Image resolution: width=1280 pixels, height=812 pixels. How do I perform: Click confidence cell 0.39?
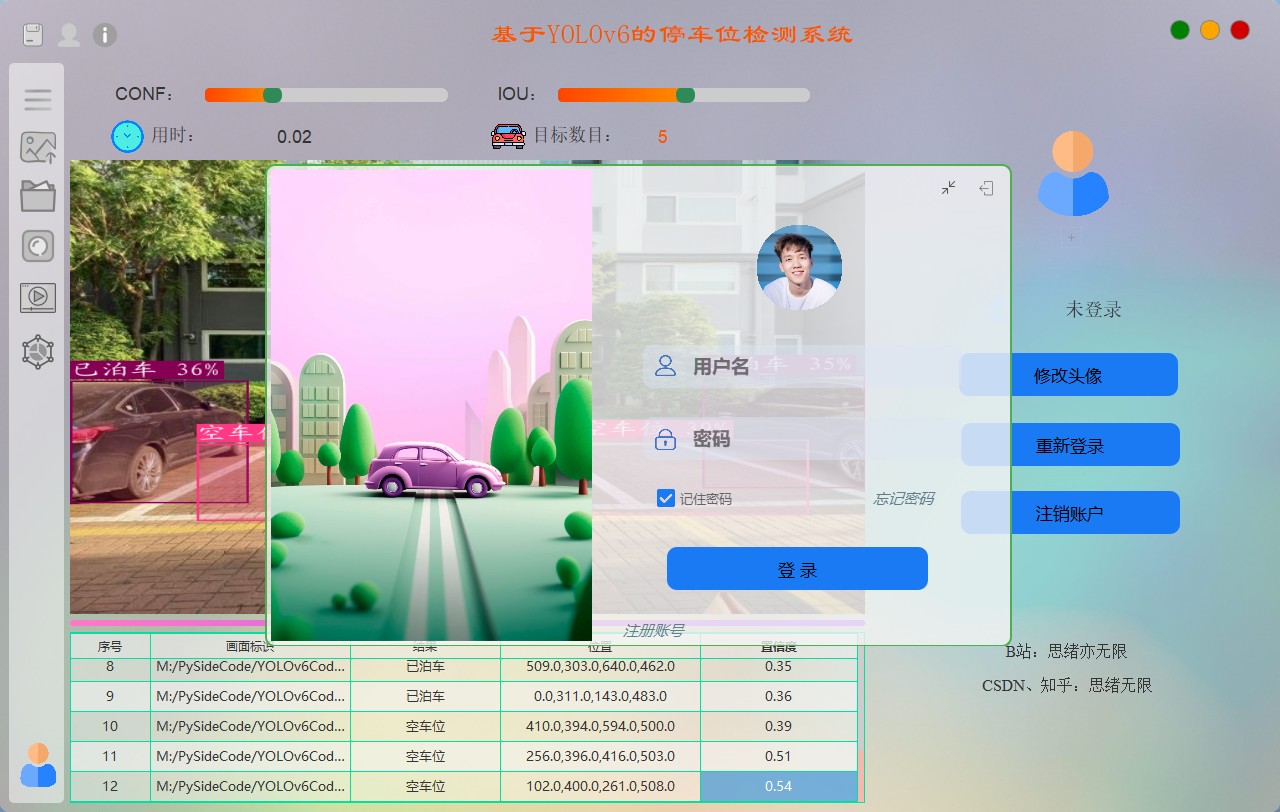coord(779,726)
